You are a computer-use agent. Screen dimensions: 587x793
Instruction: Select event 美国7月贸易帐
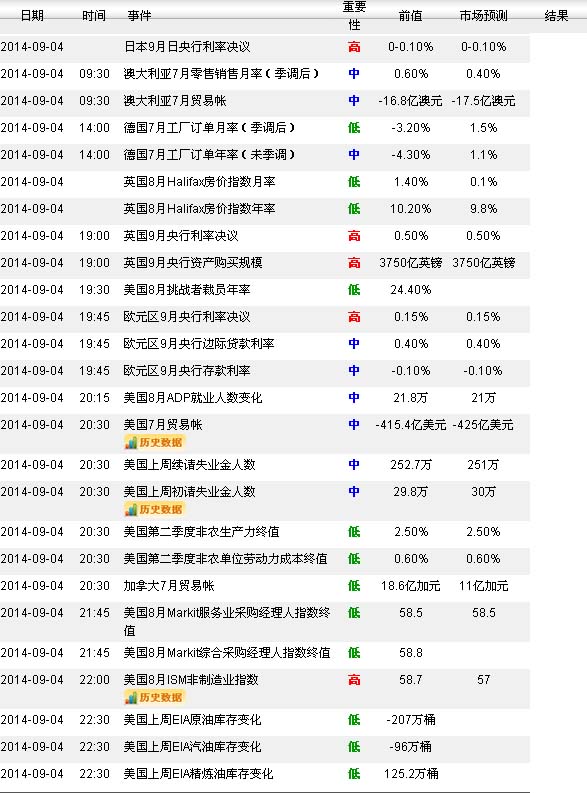163,425
